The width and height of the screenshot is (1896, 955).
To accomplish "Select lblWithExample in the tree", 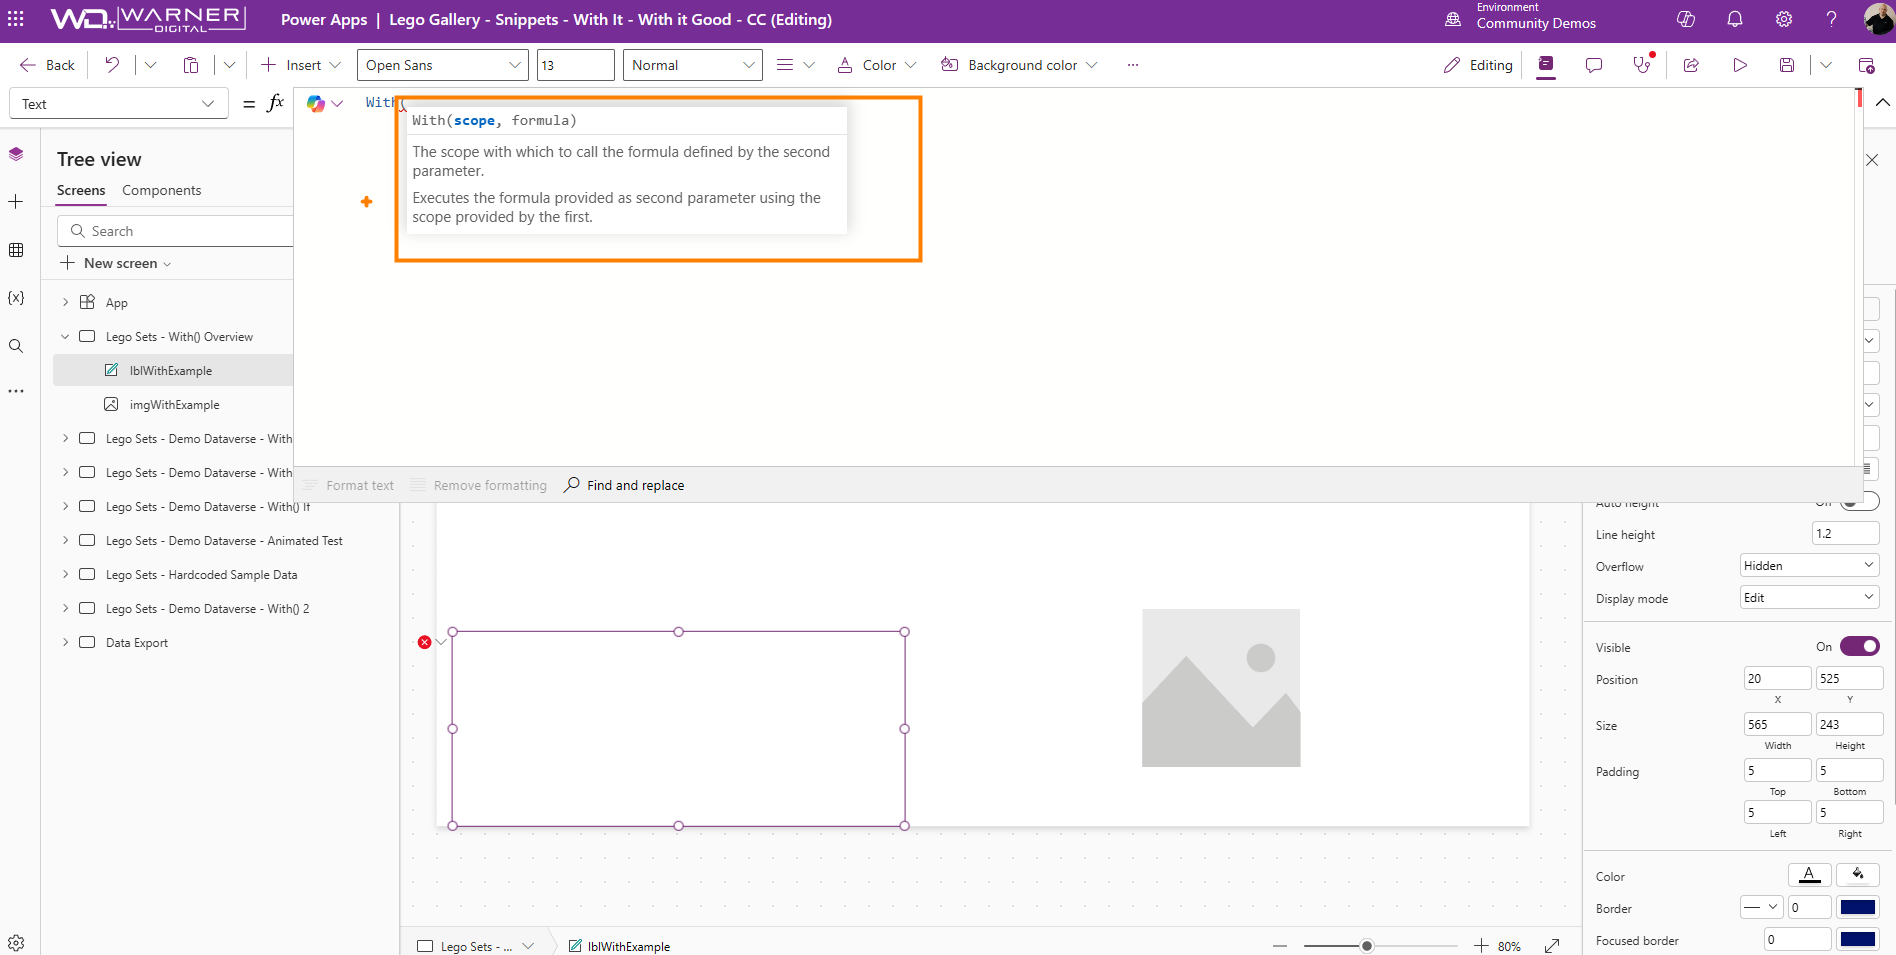I will coord(173,370).
